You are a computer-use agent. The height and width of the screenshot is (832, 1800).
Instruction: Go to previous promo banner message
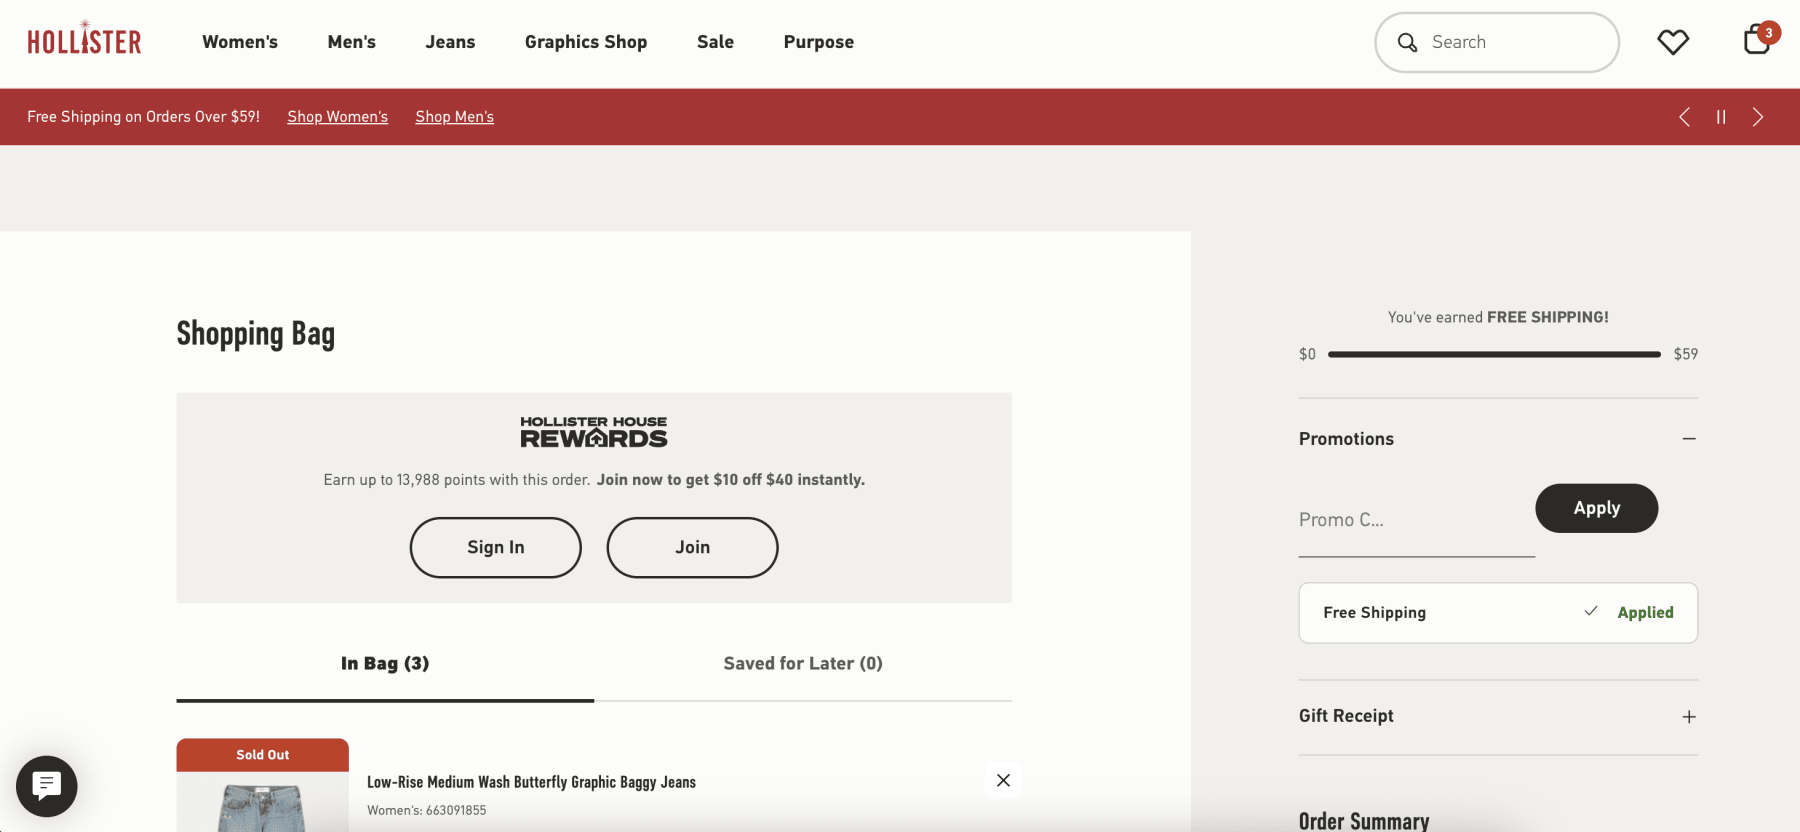pos(1684,117)
